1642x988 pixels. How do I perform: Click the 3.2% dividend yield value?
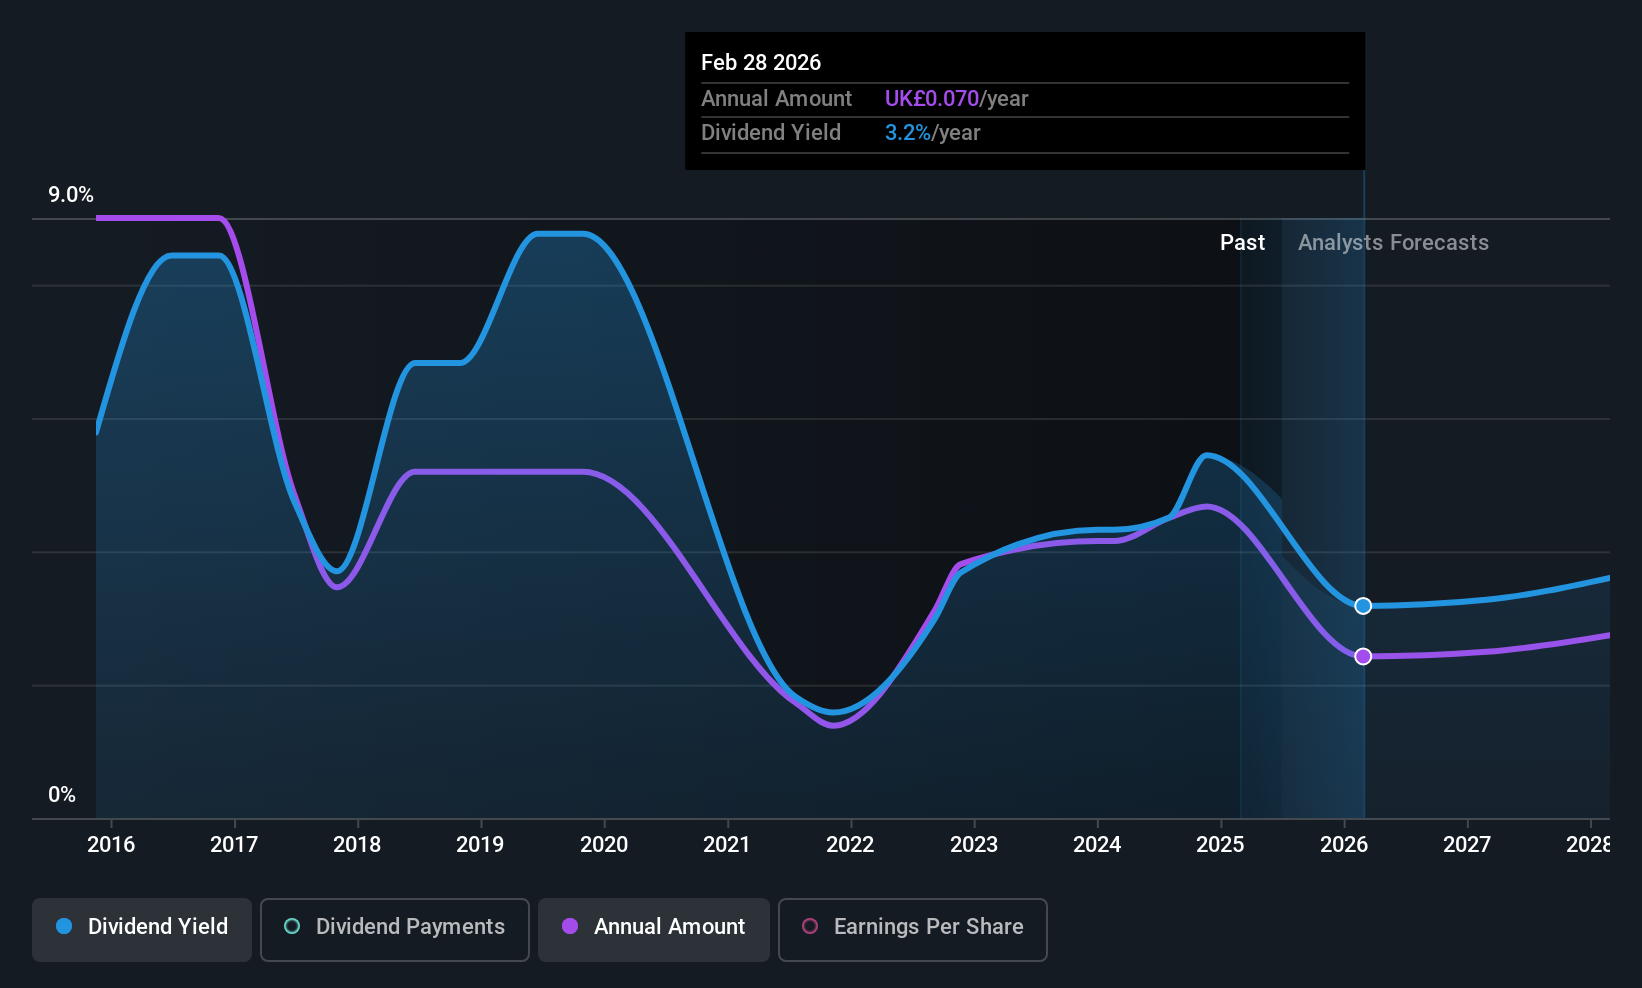click(x=908, y=133)
